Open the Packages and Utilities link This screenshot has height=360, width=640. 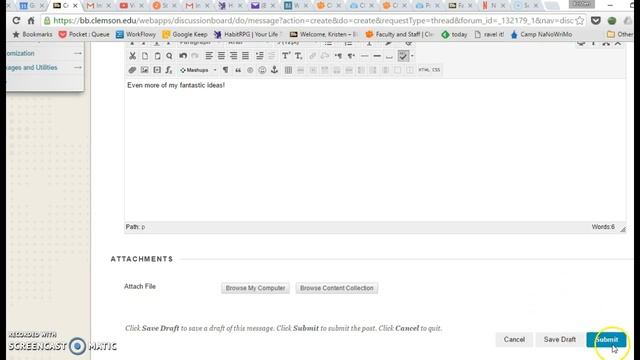pyautogui.click(x=32, y=67)
